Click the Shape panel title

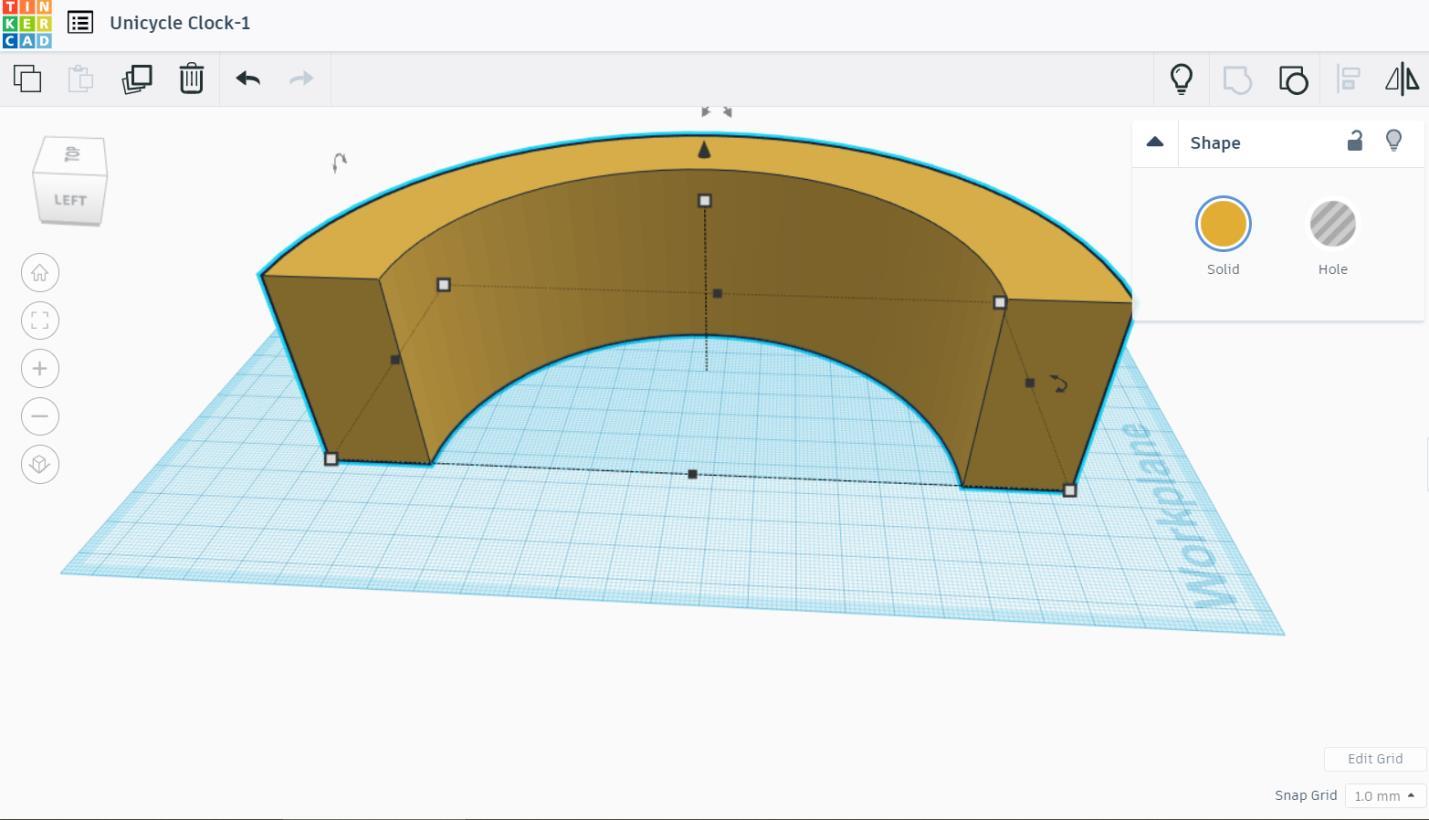coord(1215,143)
